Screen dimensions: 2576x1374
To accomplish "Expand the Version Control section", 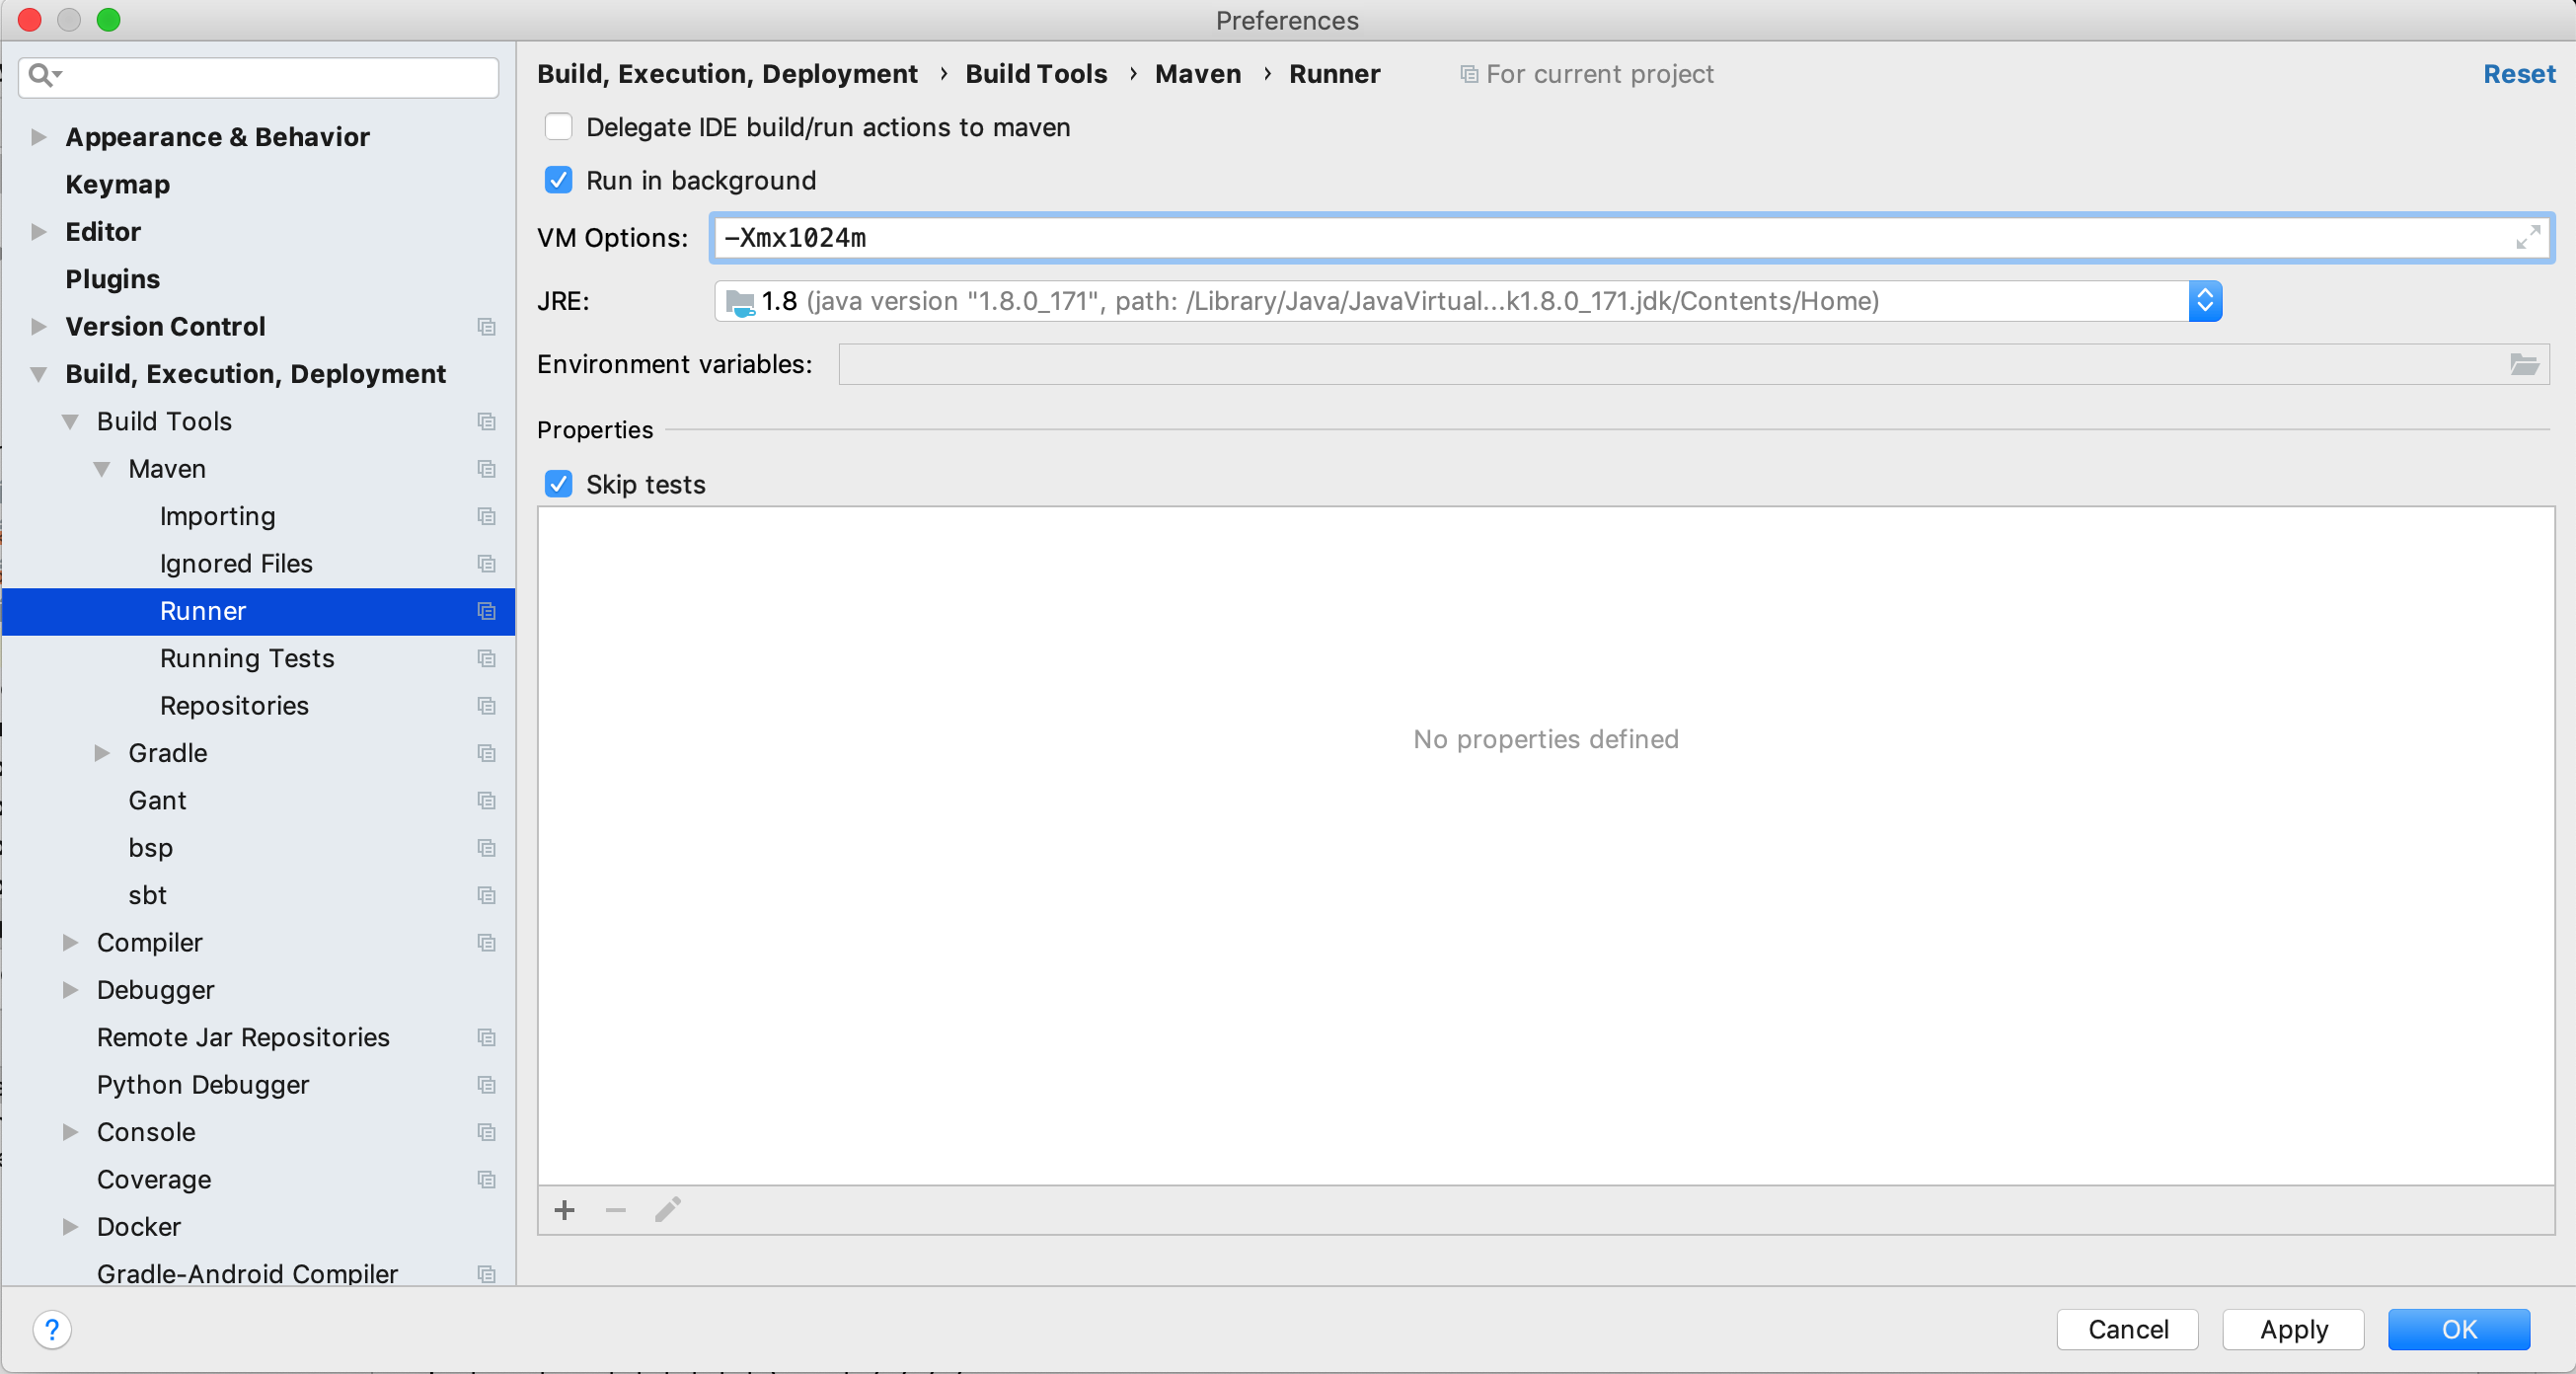I will (x=39, y=326).
